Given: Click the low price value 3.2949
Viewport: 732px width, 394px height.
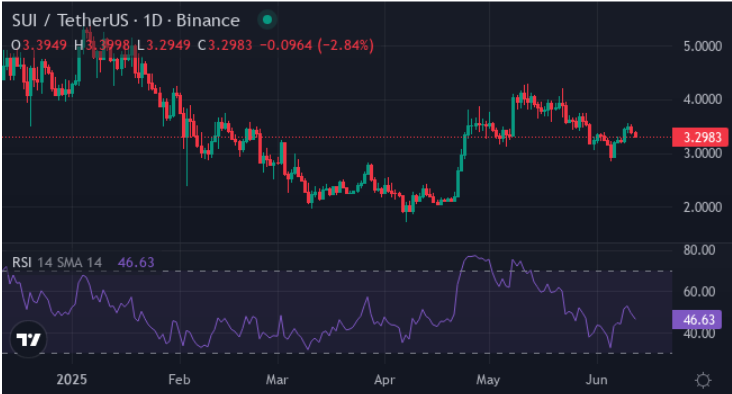Looking at the screenshot, I should (169, 45).
